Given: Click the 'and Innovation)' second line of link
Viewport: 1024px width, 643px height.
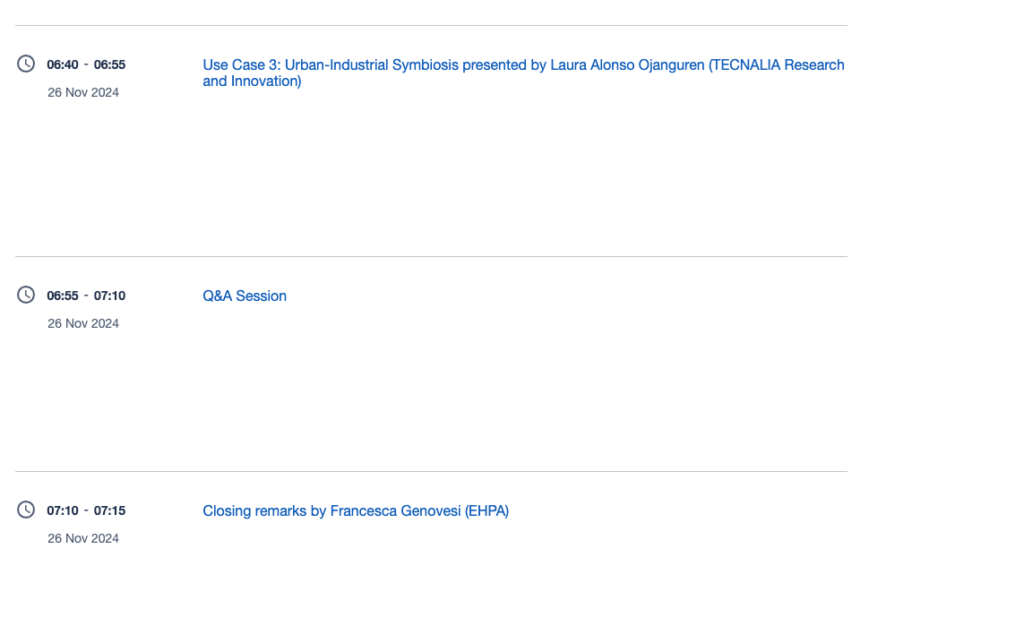Looking at the screenshot, I should pos(252,81).
